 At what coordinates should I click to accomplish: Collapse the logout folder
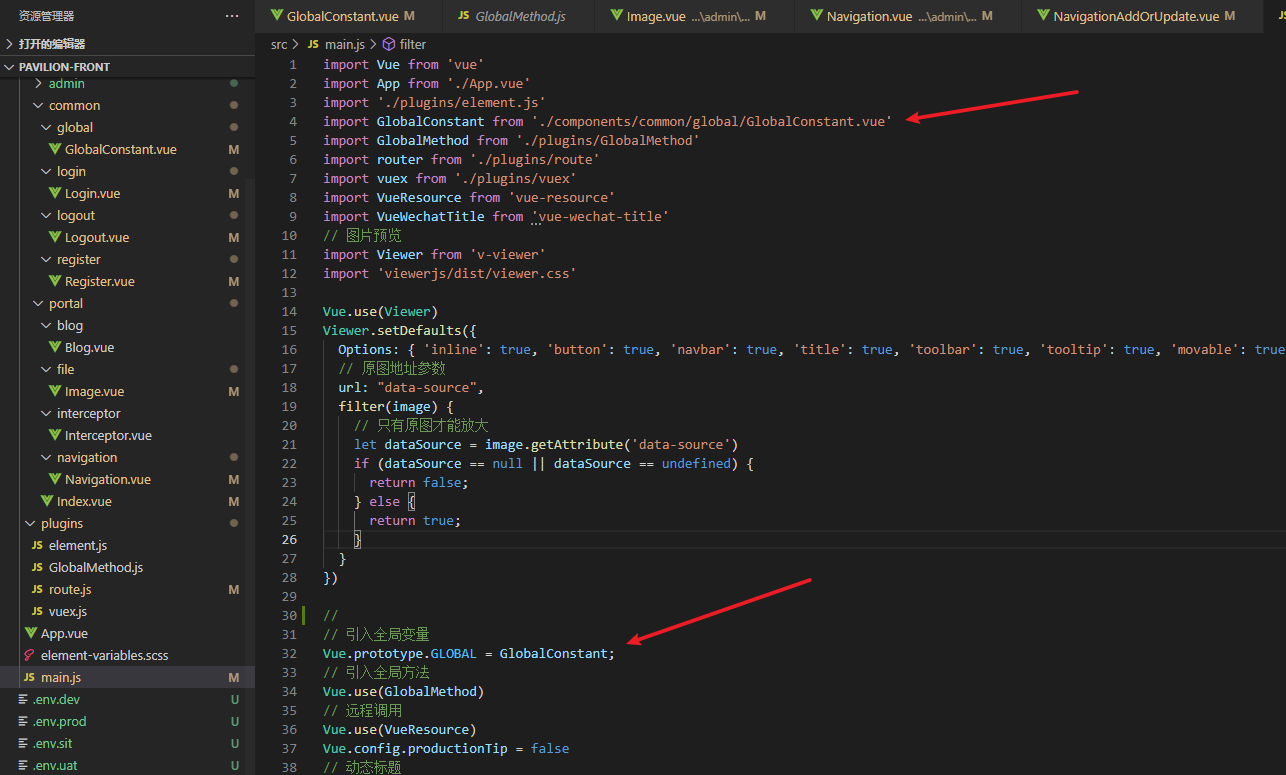pos(47,215)
